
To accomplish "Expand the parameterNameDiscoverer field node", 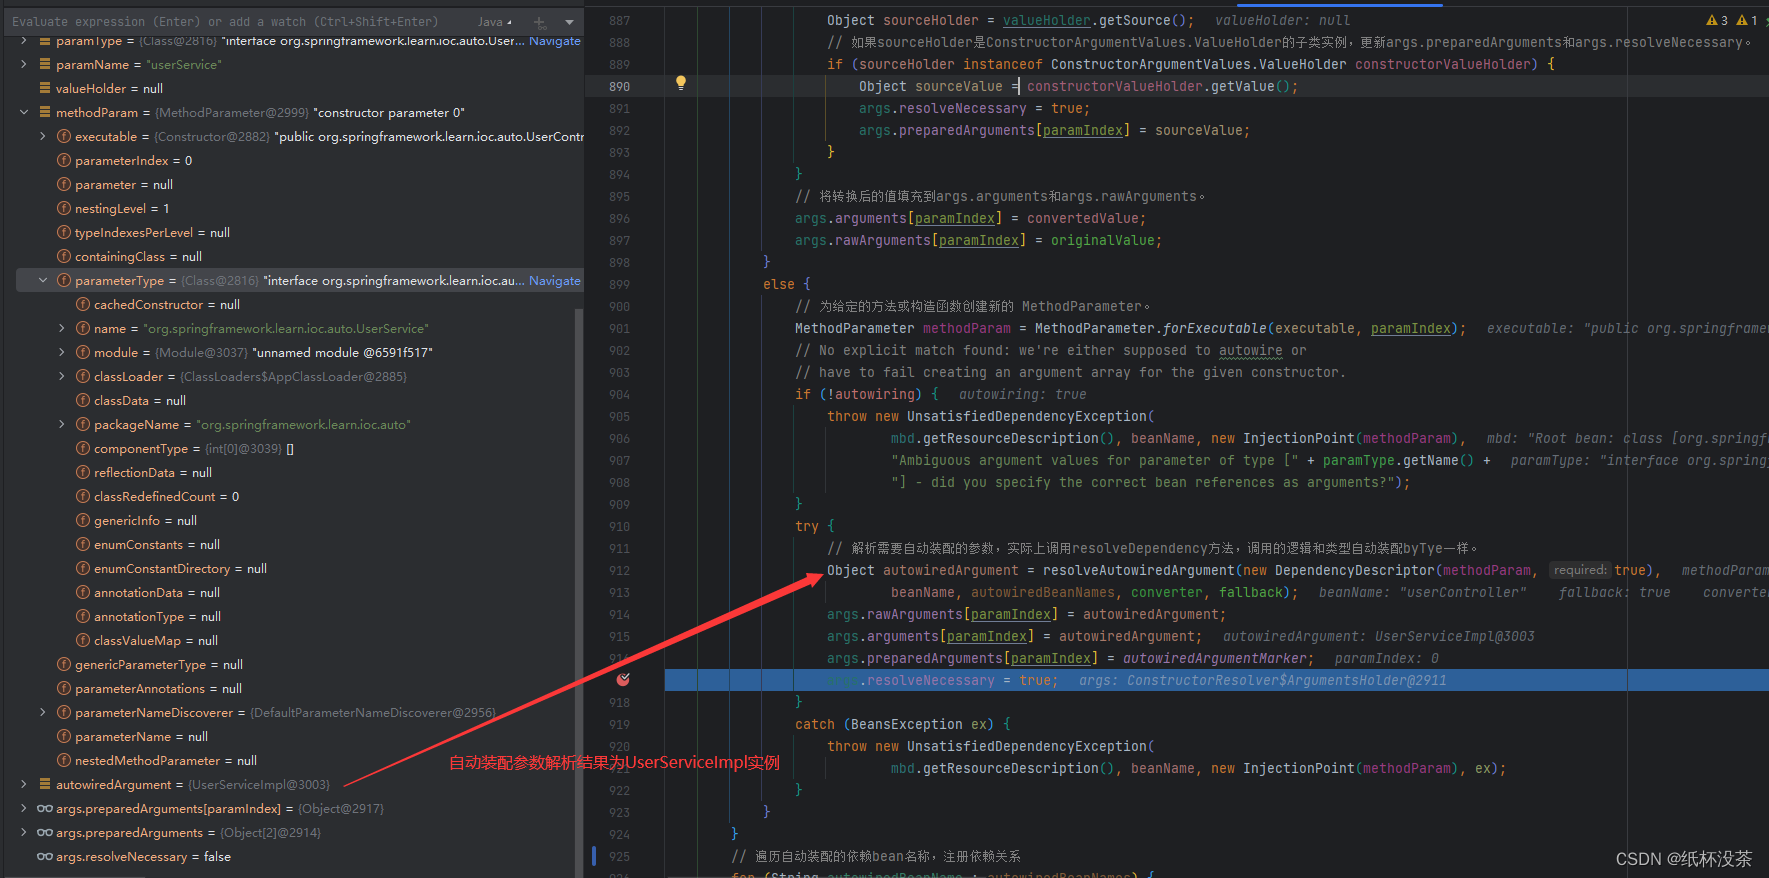I will 43,712.
